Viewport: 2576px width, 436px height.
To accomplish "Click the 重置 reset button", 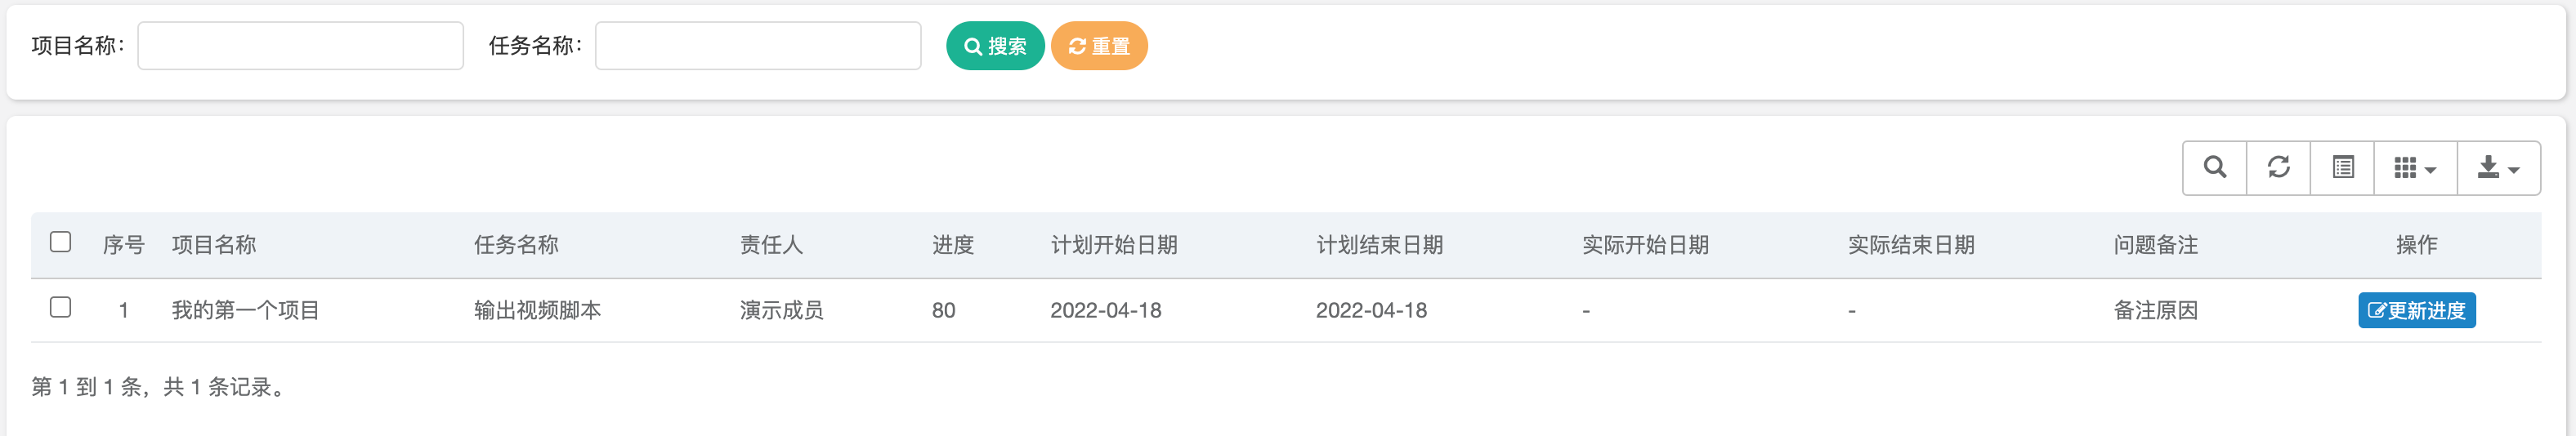I will (x=1099, y=46).
